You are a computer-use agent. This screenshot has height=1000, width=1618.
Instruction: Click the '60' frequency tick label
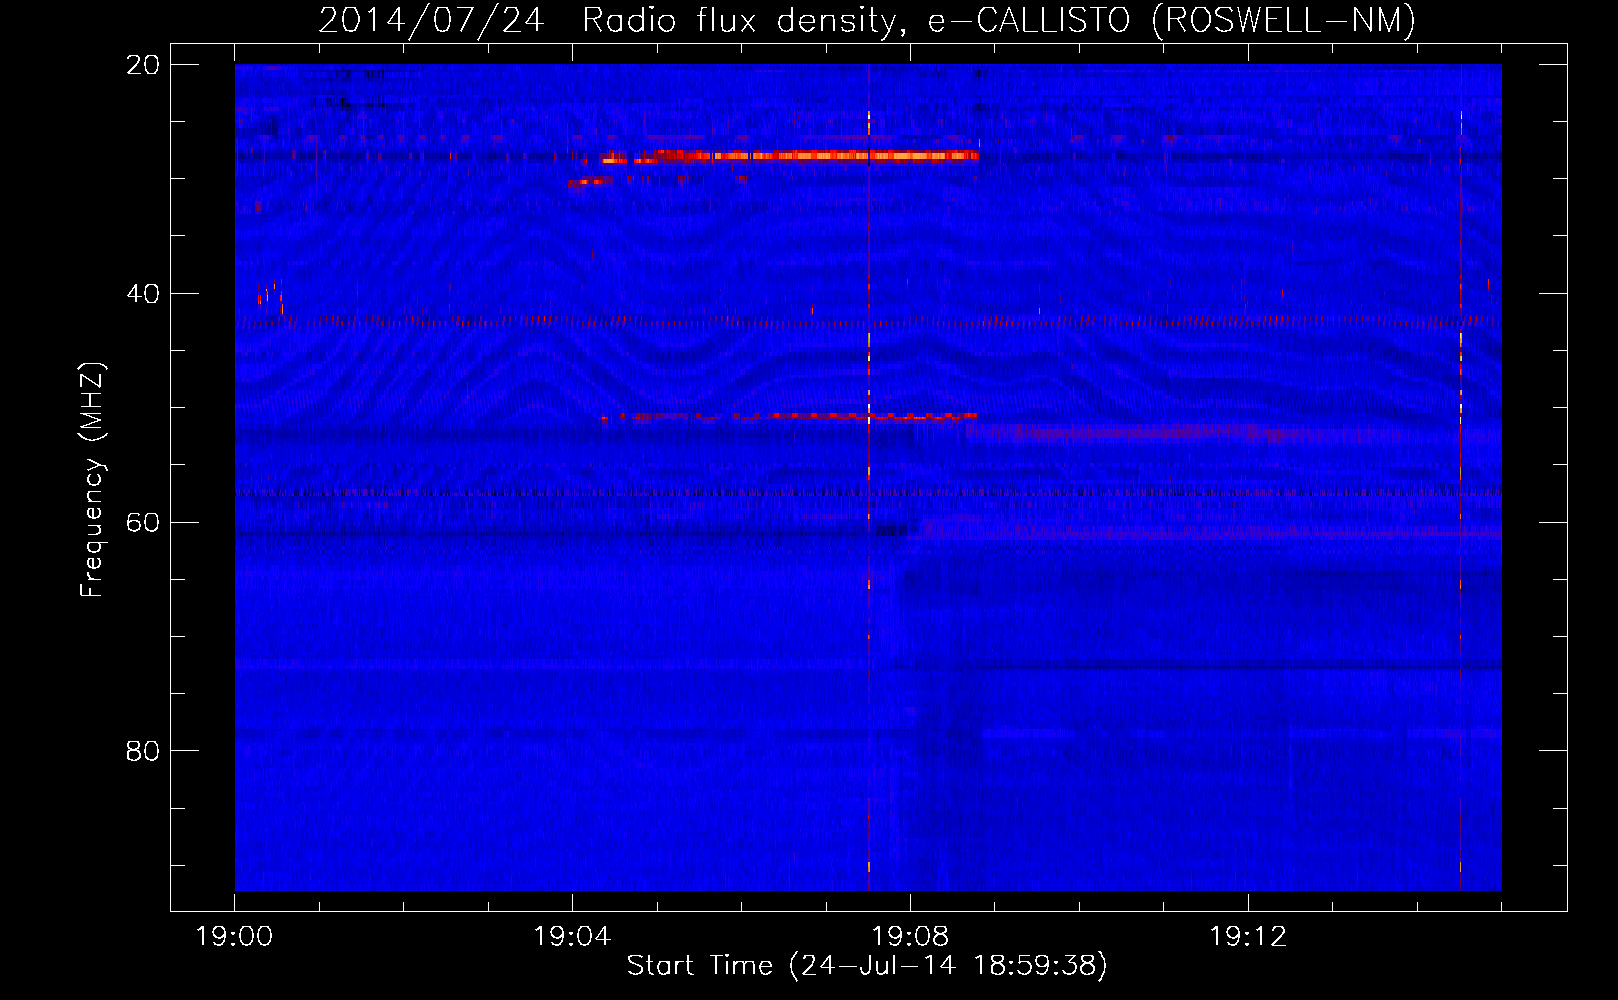[x=143, y=523]
